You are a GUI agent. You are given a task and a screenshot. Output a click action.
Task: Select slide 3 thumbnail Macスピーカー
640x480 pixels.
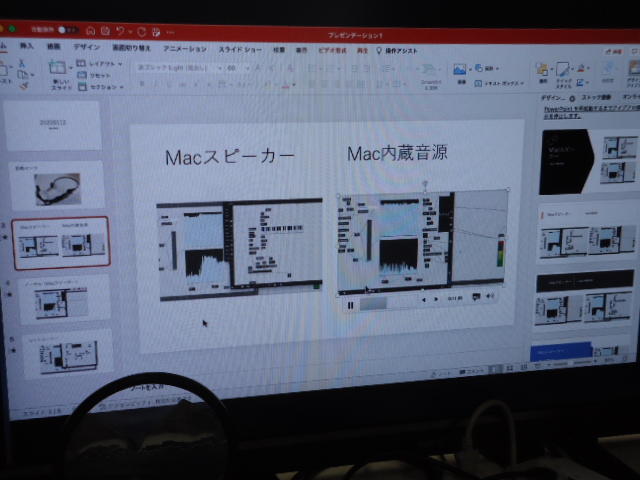61,243
